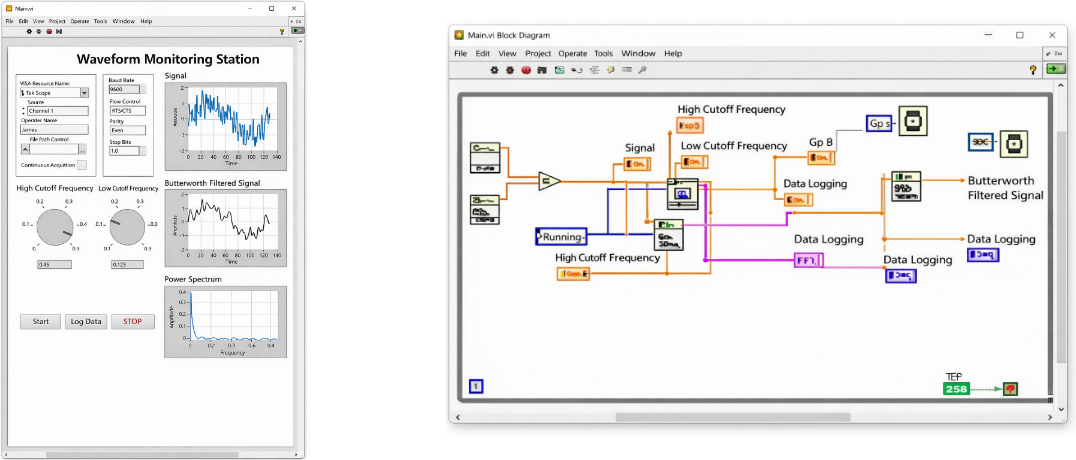Click the loop stop condition terminal
This screenshot has height=460, width=1076.
click(x=1011, y=388)
